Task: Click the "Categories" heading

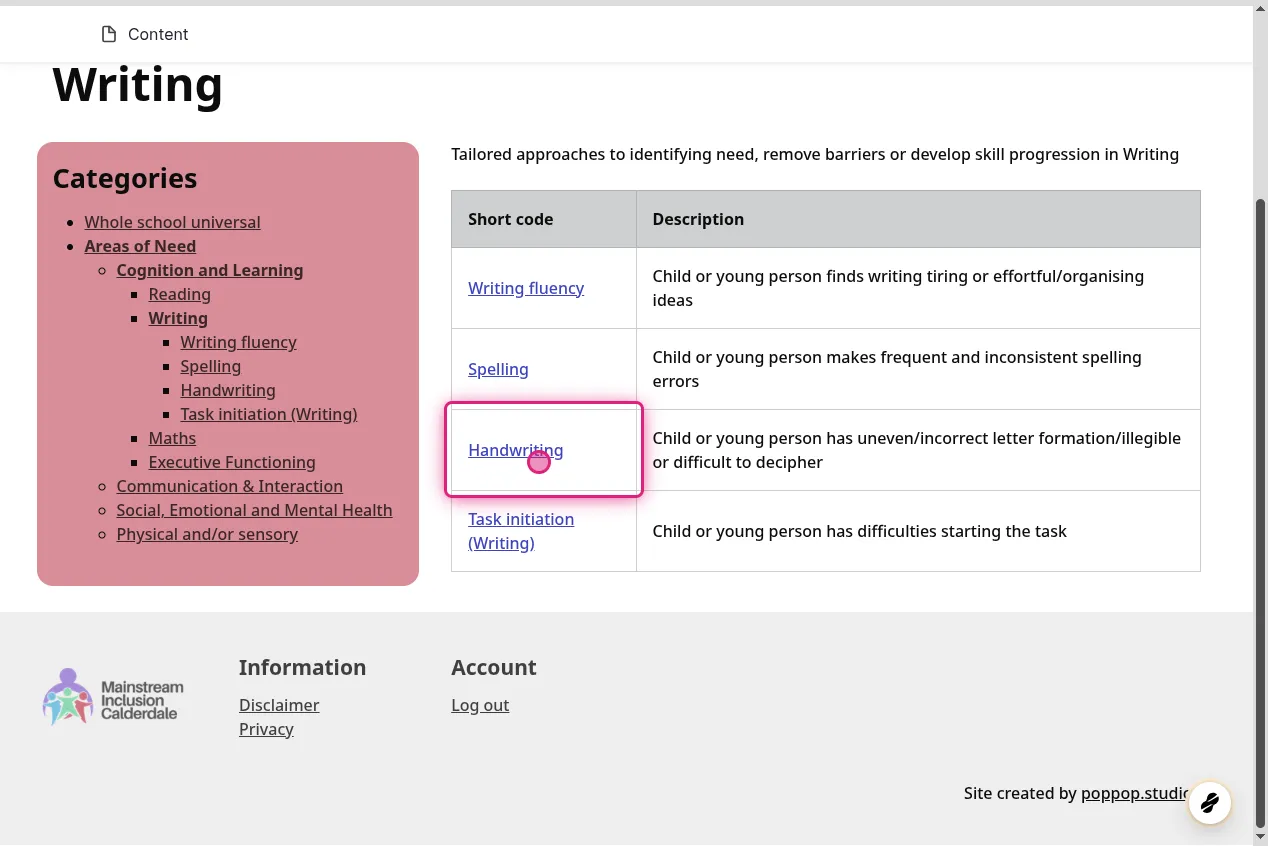Action: [x=125, y=178]
